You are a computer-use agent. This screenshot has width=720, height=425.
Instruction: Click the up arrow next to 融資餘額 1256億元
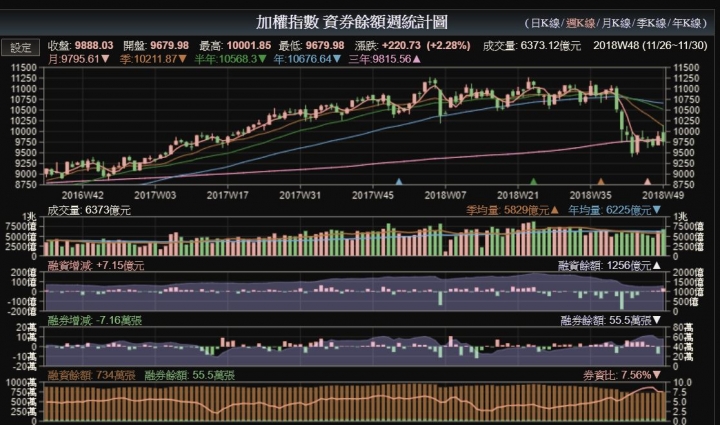click(x=657, y=265)
